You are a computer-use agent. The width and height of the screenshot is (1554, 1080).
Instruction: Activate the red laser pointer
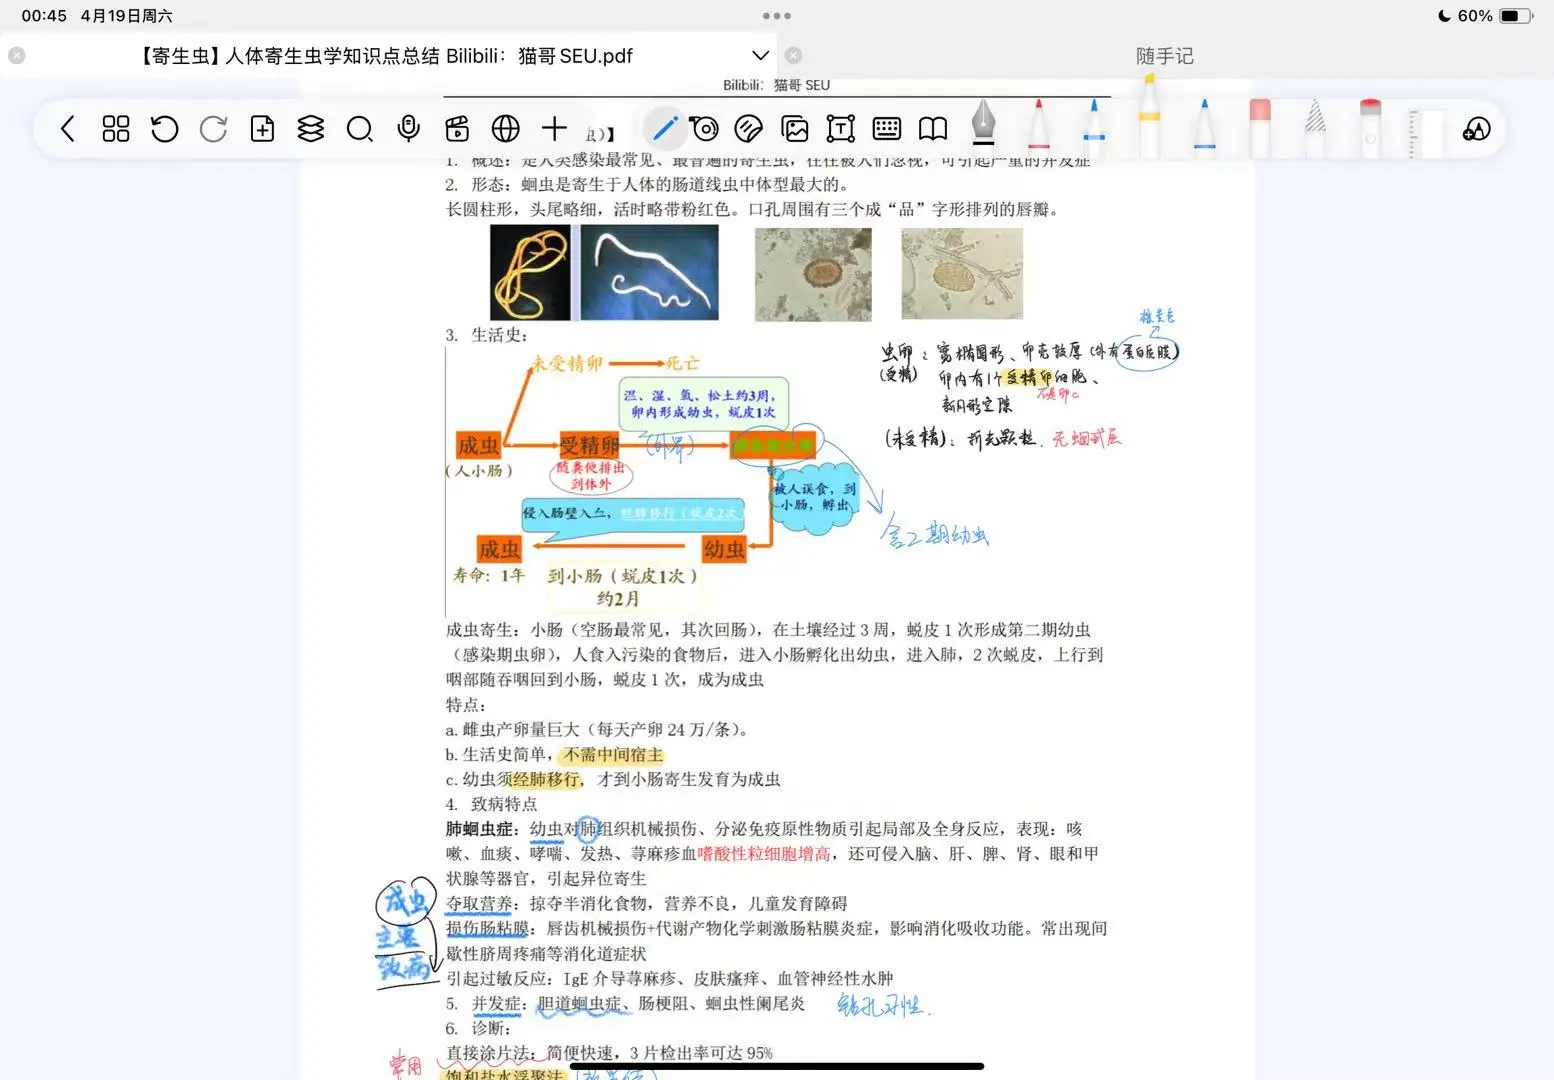(x=1370, y=127)
